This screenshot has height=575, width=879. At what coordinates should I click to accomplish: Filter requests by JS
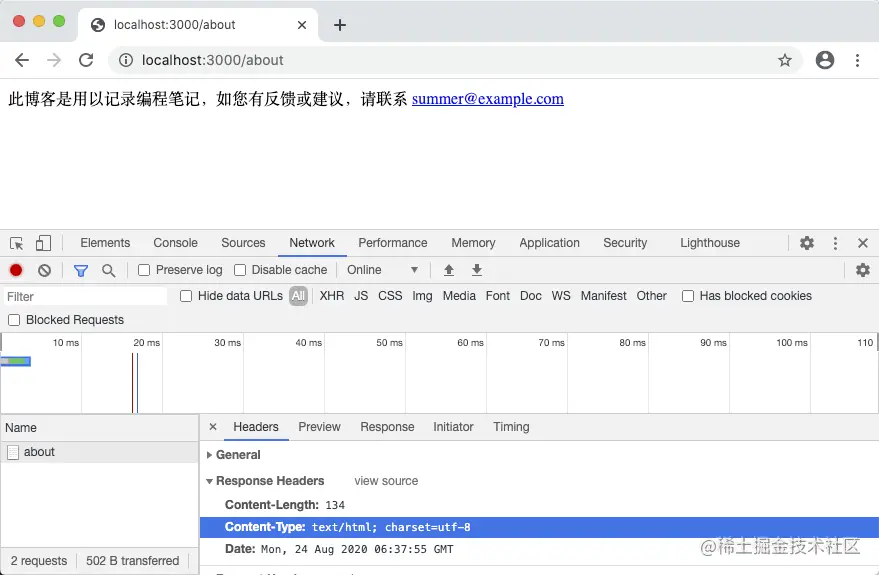pyautogui.click(x=361, y=296)
